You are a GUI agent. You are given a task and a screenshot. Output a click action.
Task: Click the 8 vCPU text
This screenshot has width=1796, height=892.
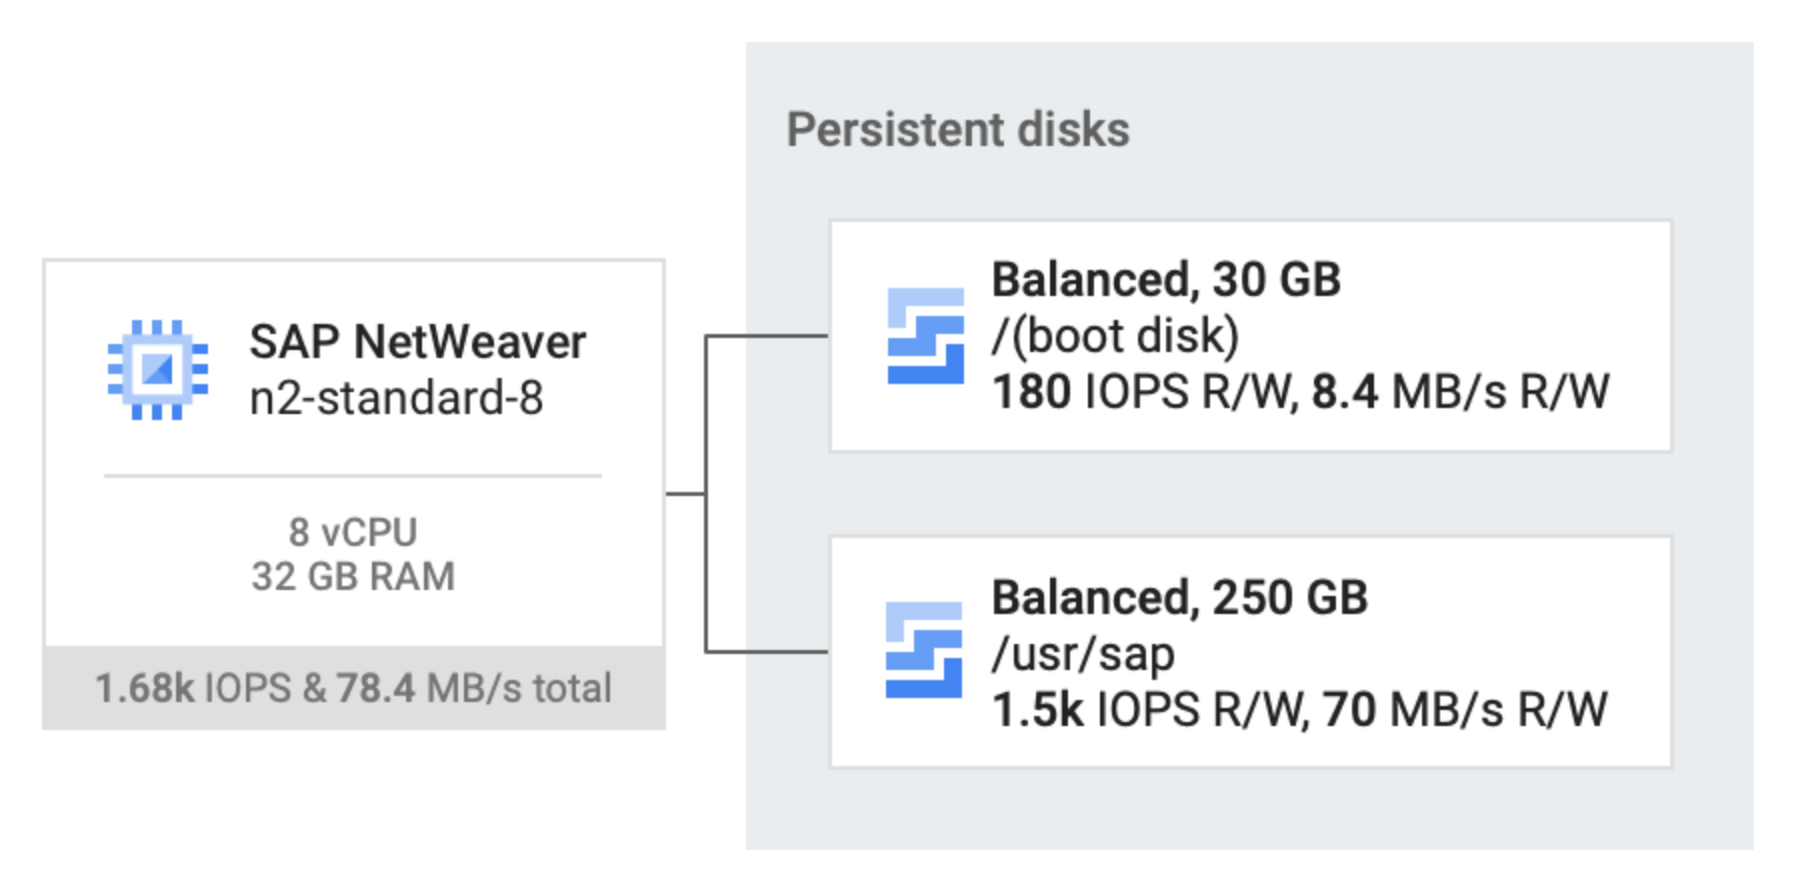click(x=353, y=532)
